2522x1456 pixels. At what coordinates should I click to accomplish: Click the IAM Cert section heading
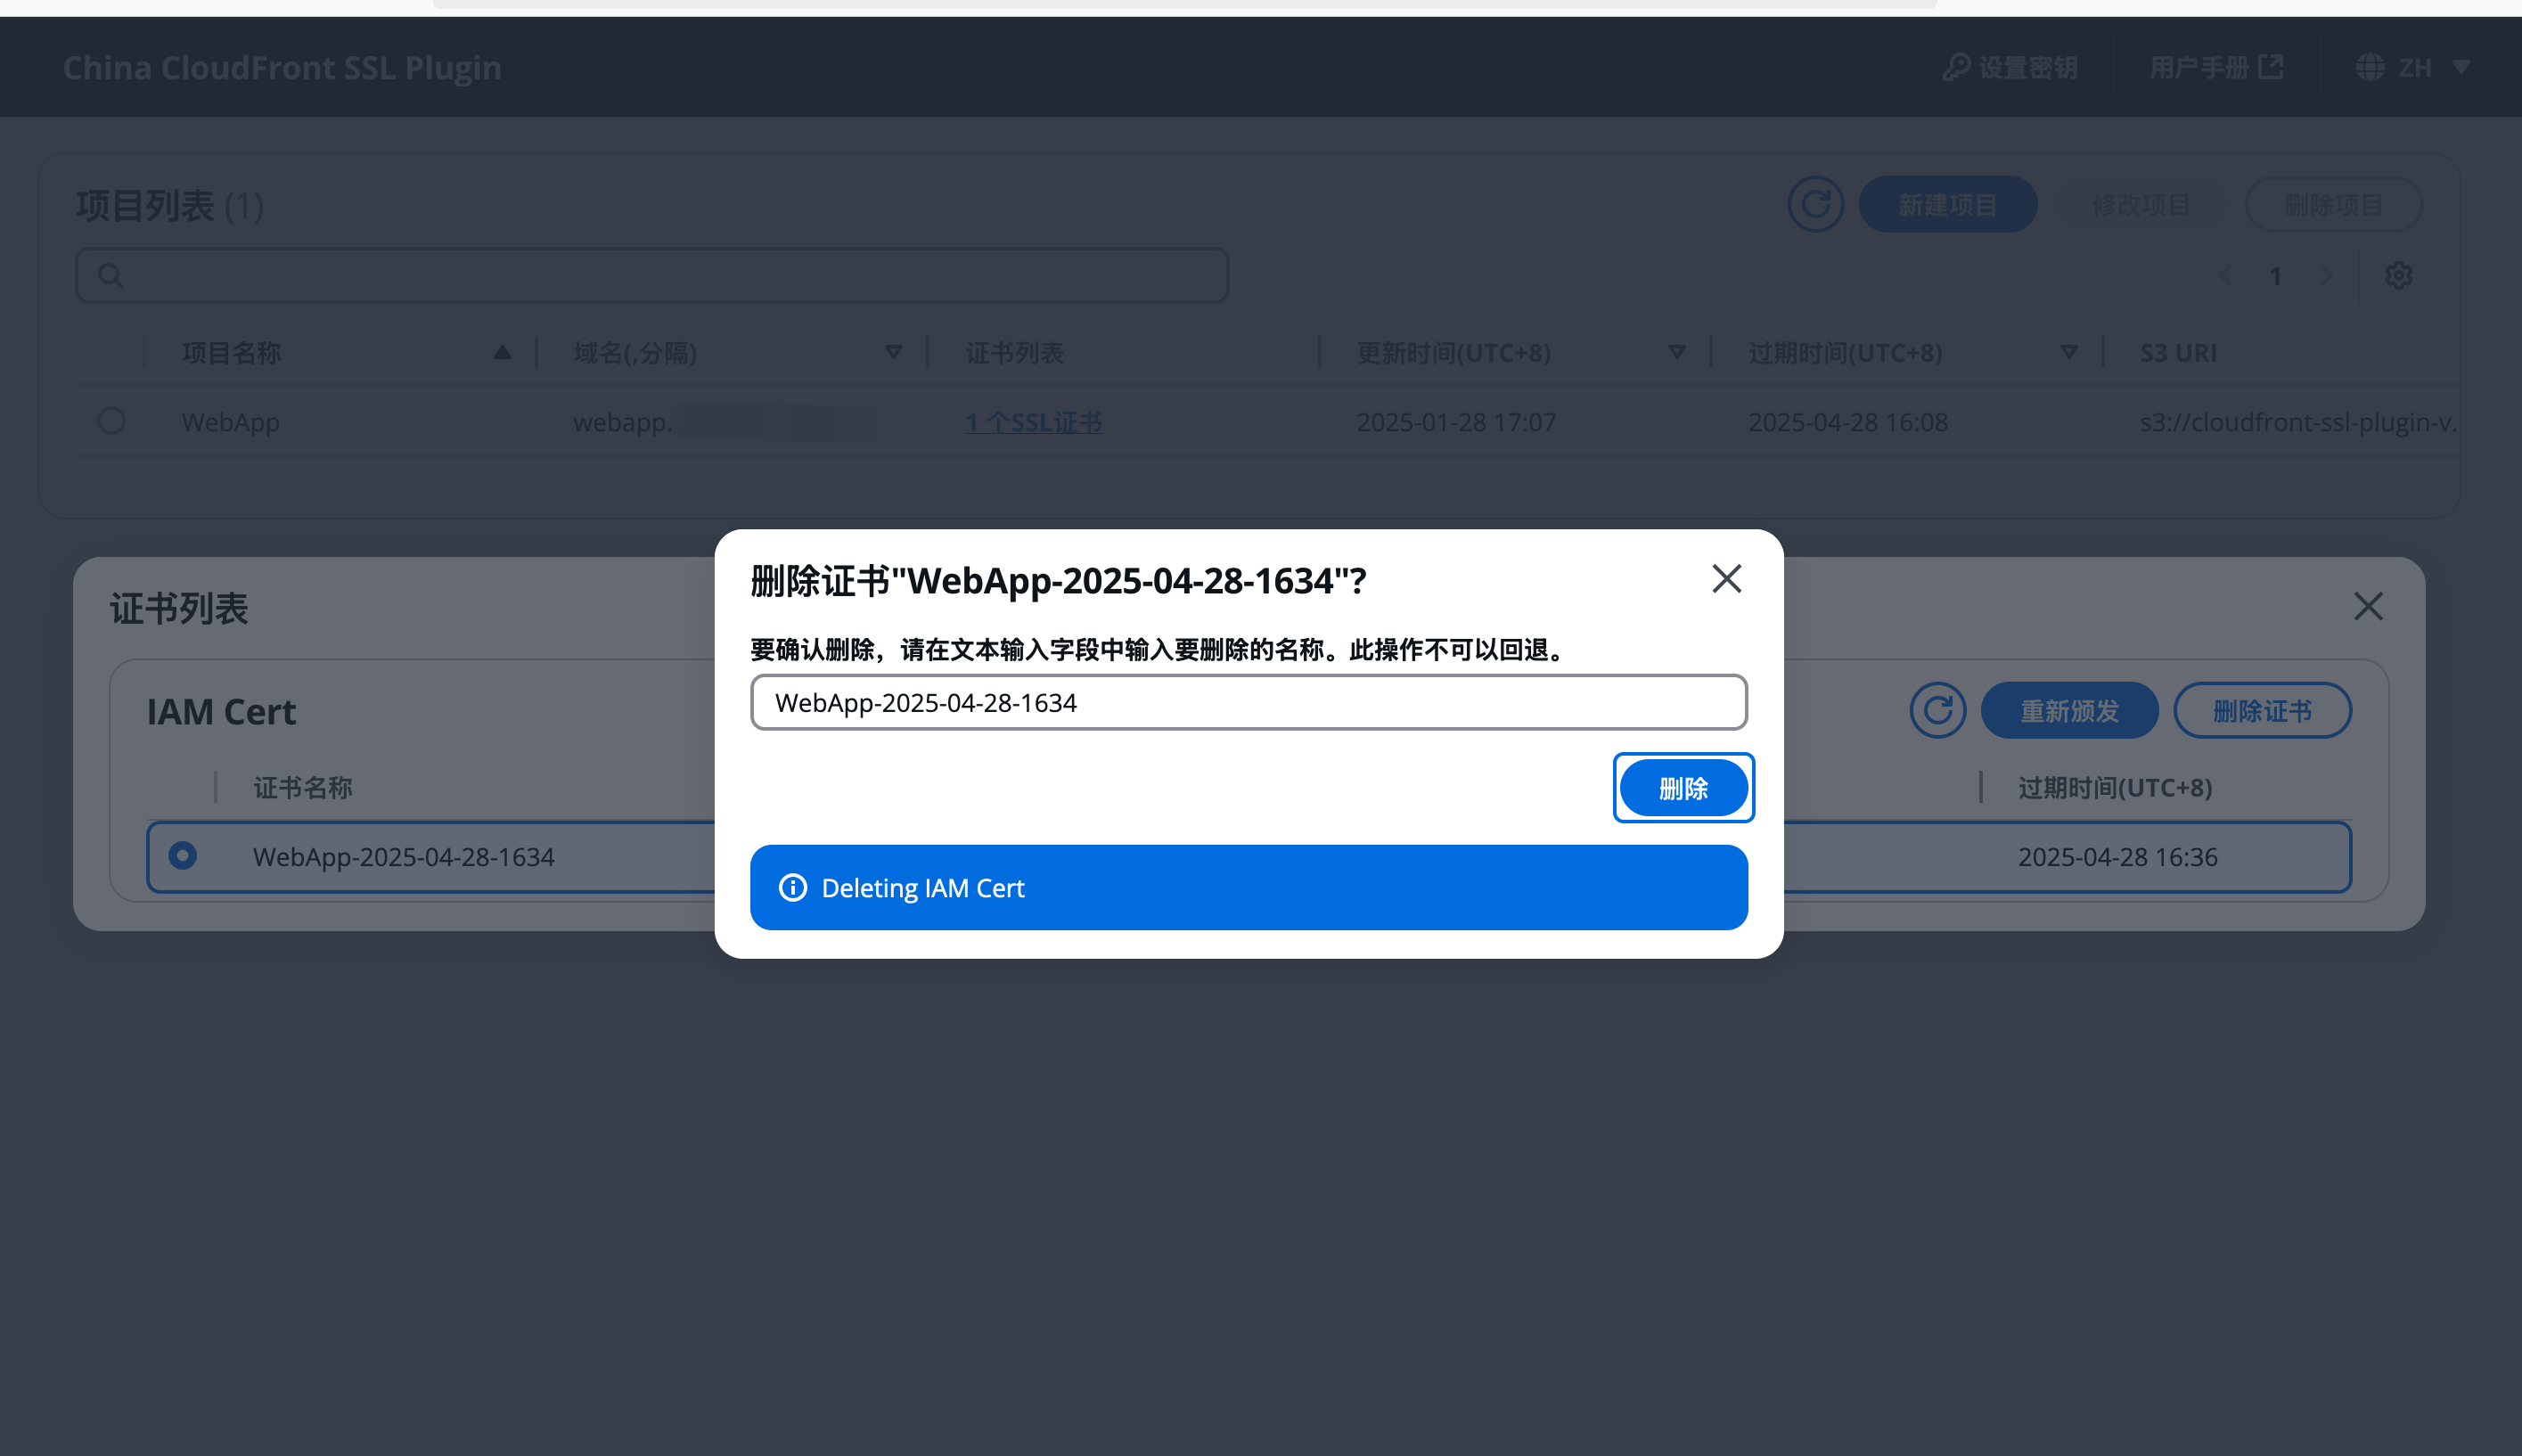pos(221,711)
